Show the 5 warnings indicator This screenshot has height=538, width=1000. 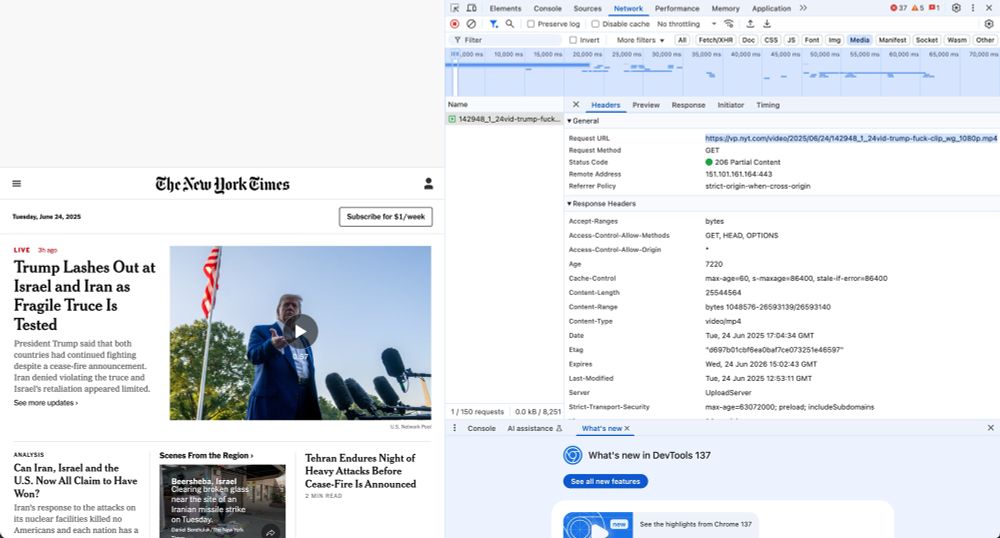[917, 8]
